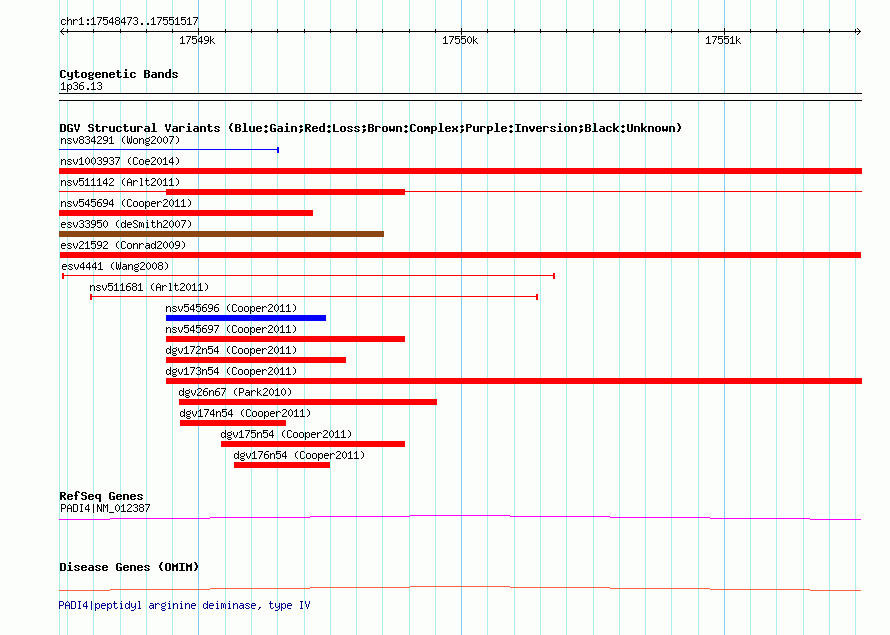Select the red esv21592 loss bar
The image size is (890, 635).
(x=460, y=255)
